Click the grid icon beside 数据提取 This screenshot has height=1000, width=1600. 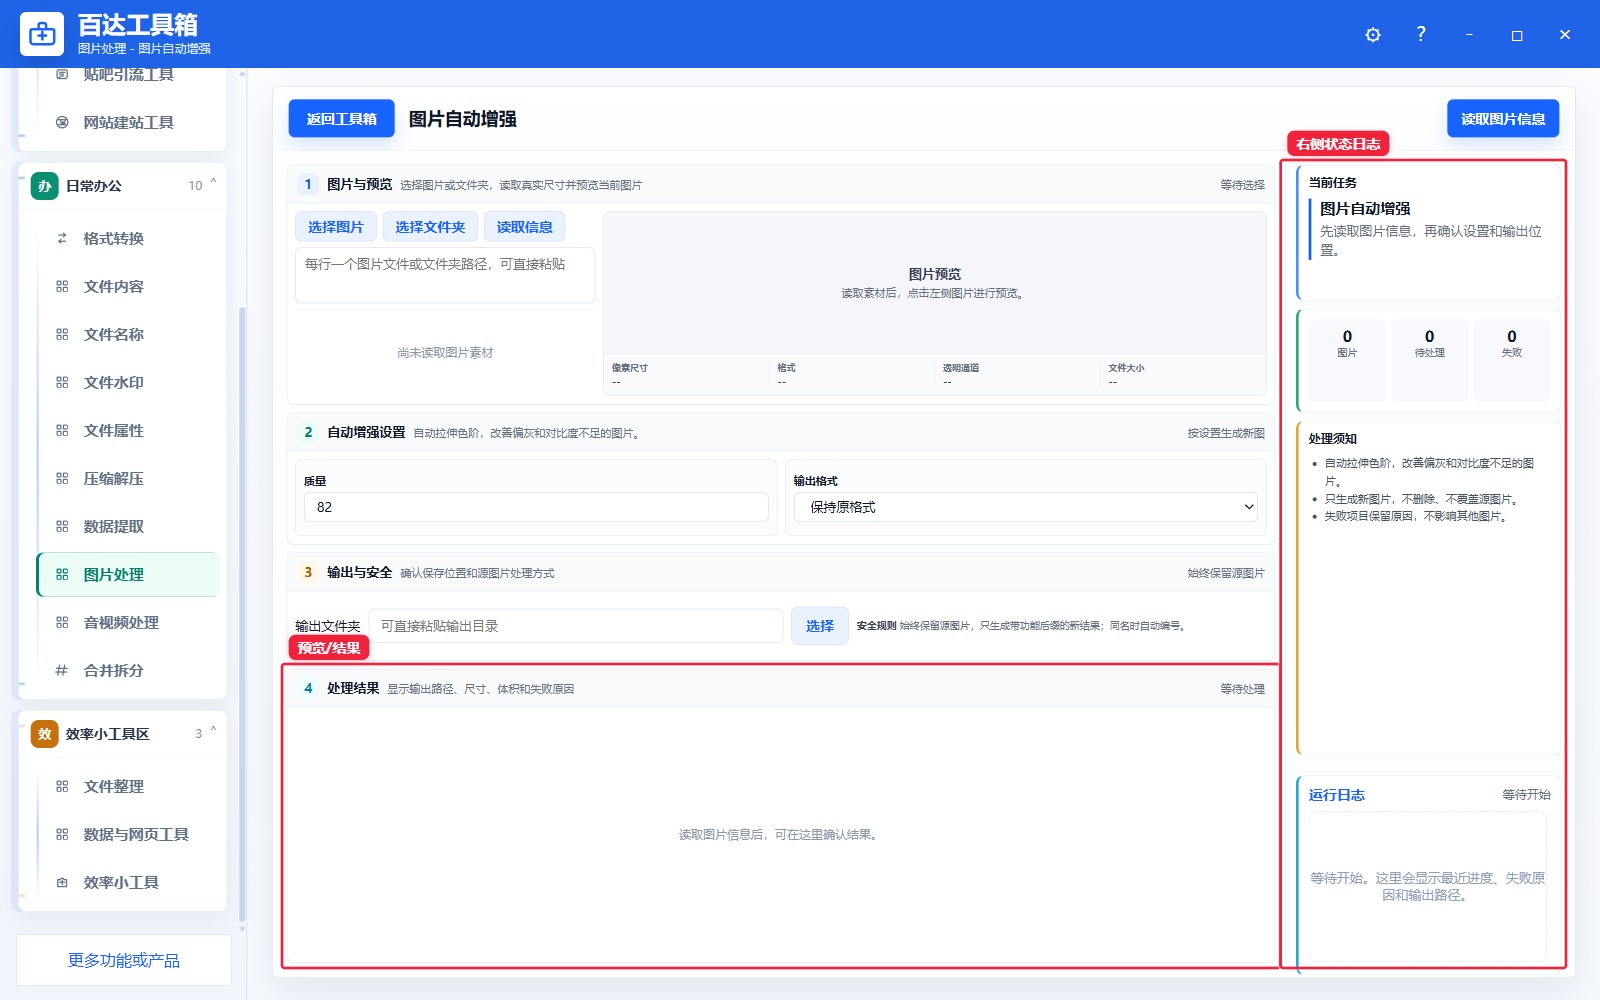click(62, 526)
